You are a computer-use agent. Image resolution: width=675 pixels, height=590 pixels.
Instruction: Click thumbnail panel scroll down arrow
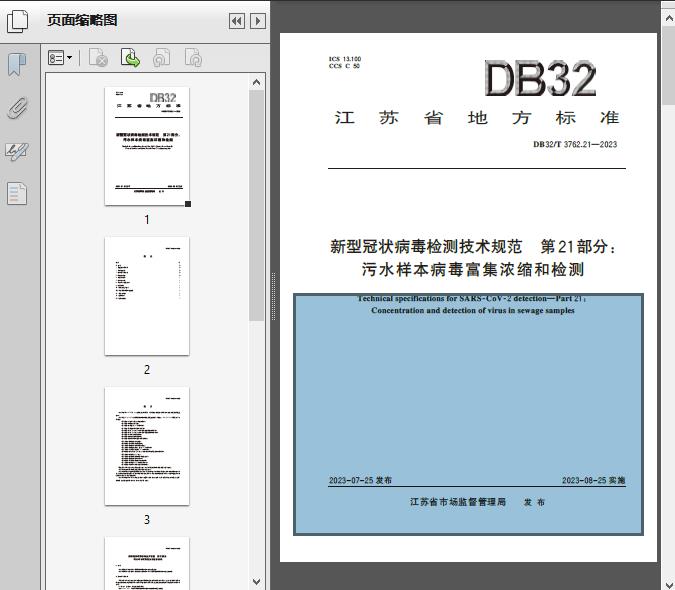pyautogui.click(x=257, y=582)
